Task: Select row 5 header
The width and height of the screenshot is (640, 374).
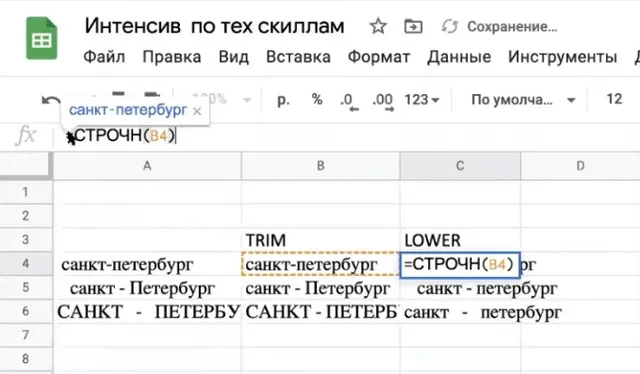Action: [x=26, y=287]
